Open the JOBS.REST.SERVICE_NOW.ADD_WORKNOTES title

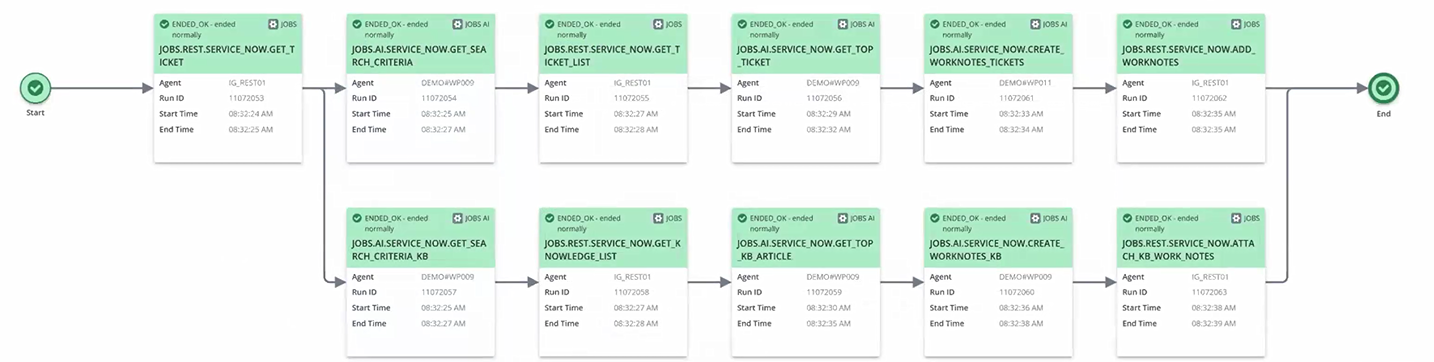[1189, 55]
